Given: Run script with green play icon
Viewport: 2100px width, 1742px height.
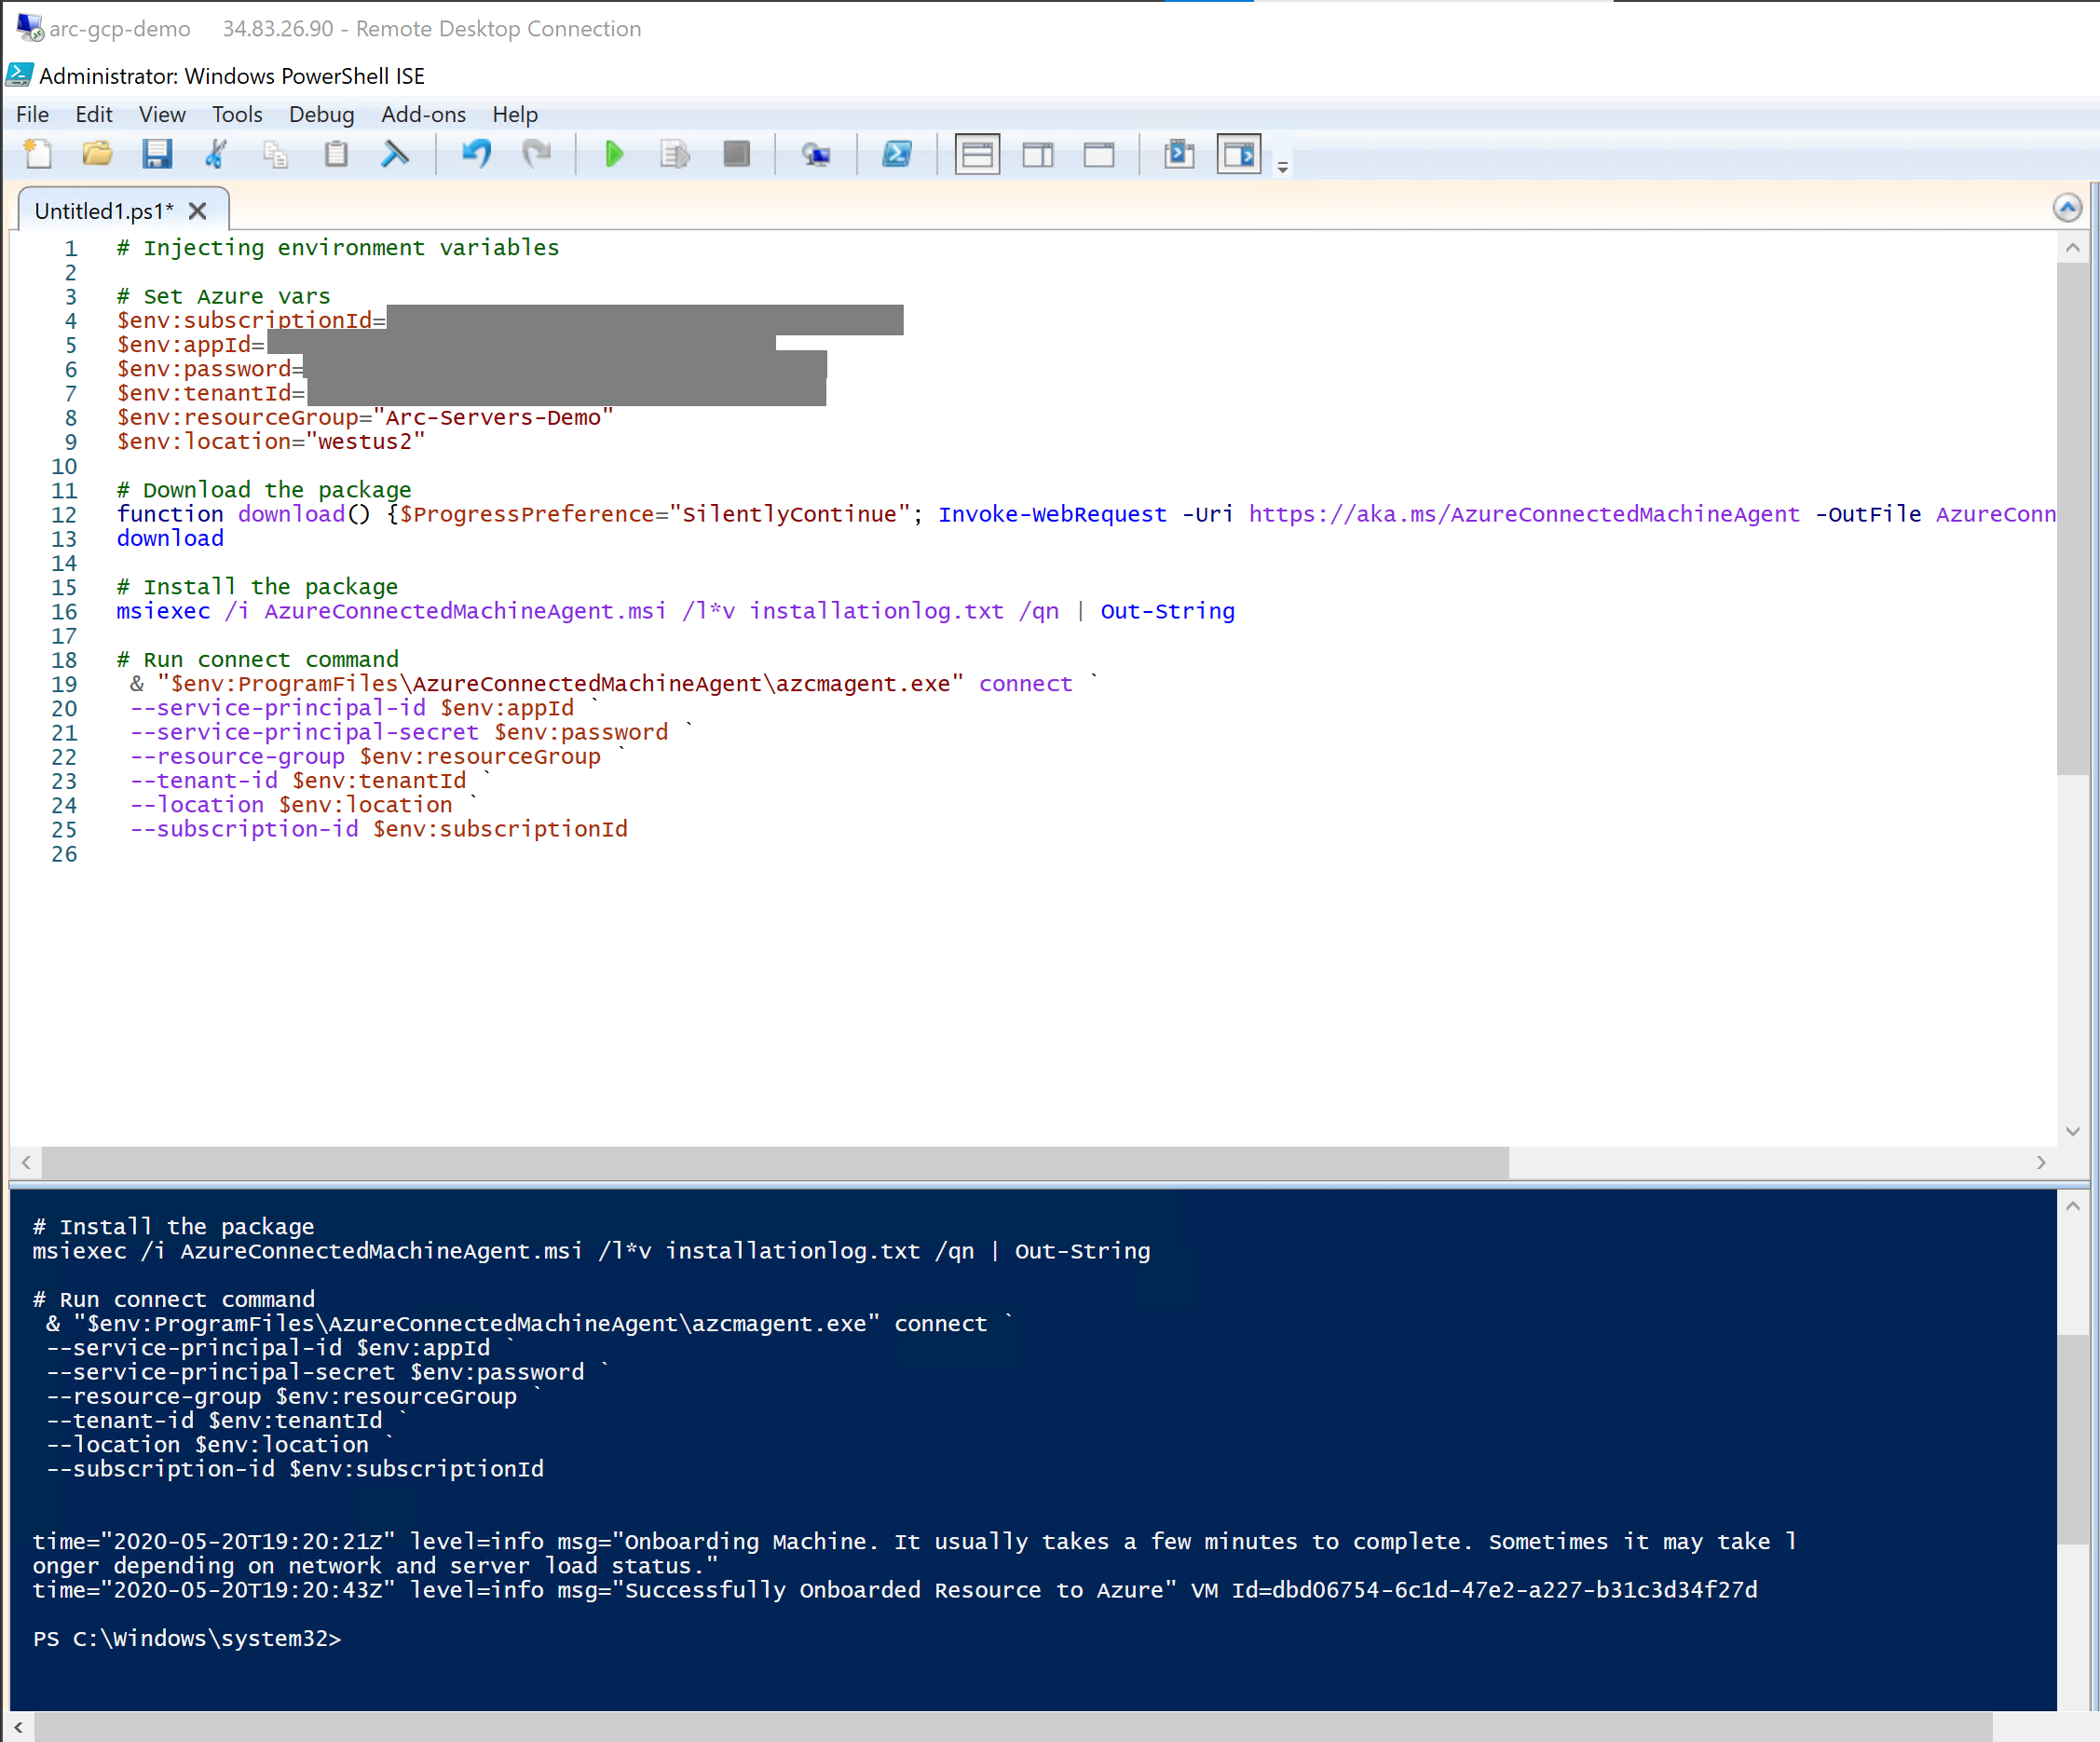Looking at the screenshot, I should [614, 154].
